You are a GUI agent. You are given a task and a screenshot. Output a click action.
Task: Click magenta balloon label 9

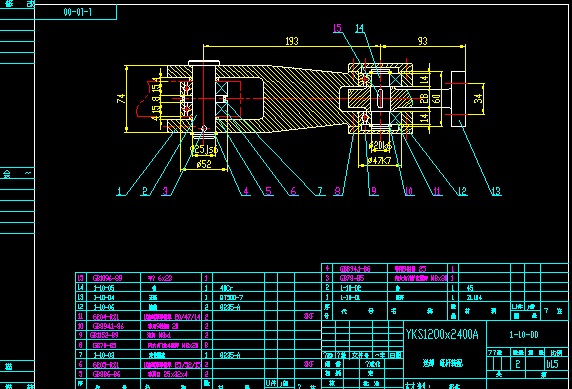tap(373, 191)
